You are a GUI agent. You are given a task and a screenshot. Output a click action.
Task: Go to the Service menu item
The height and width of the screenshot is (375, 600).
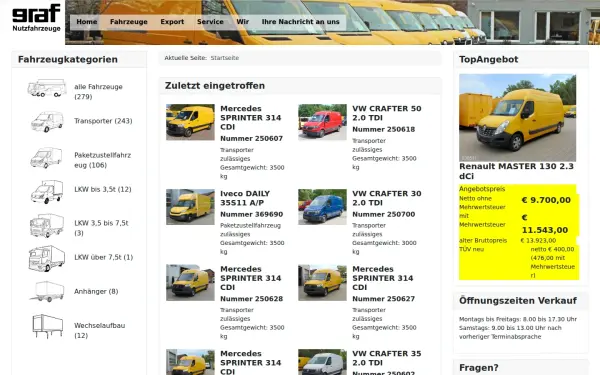[x=210, y=22]
